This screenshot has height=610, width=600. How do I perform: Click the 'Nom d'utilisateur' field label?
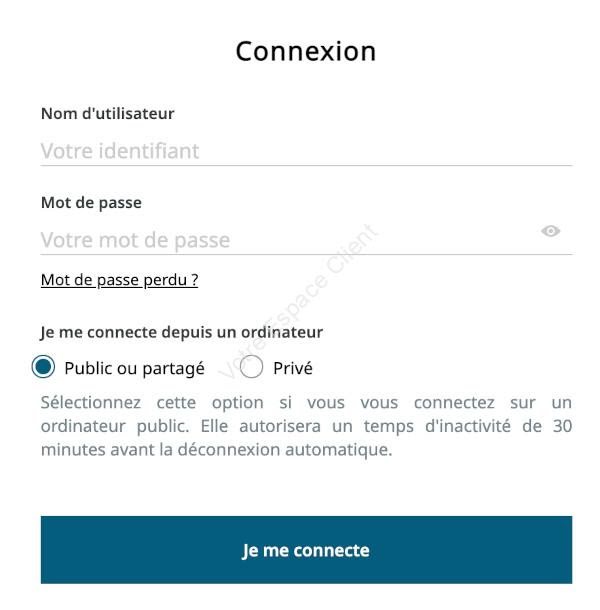(x=107, y=114)
